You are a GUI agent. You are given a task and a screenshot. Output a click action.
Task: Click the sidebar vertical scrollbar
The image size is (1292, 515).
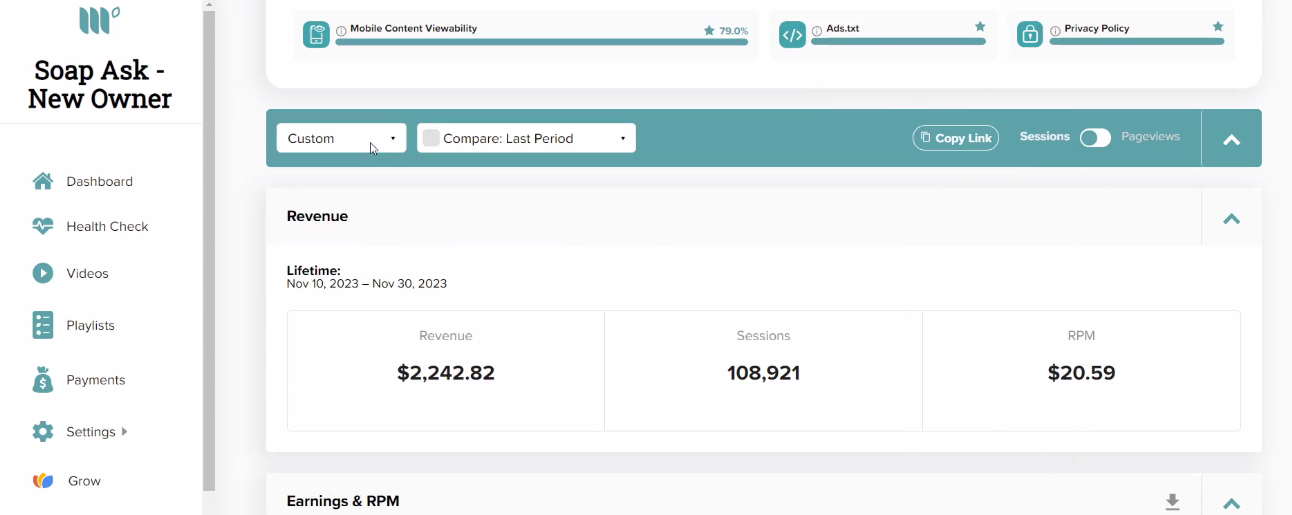209,250
